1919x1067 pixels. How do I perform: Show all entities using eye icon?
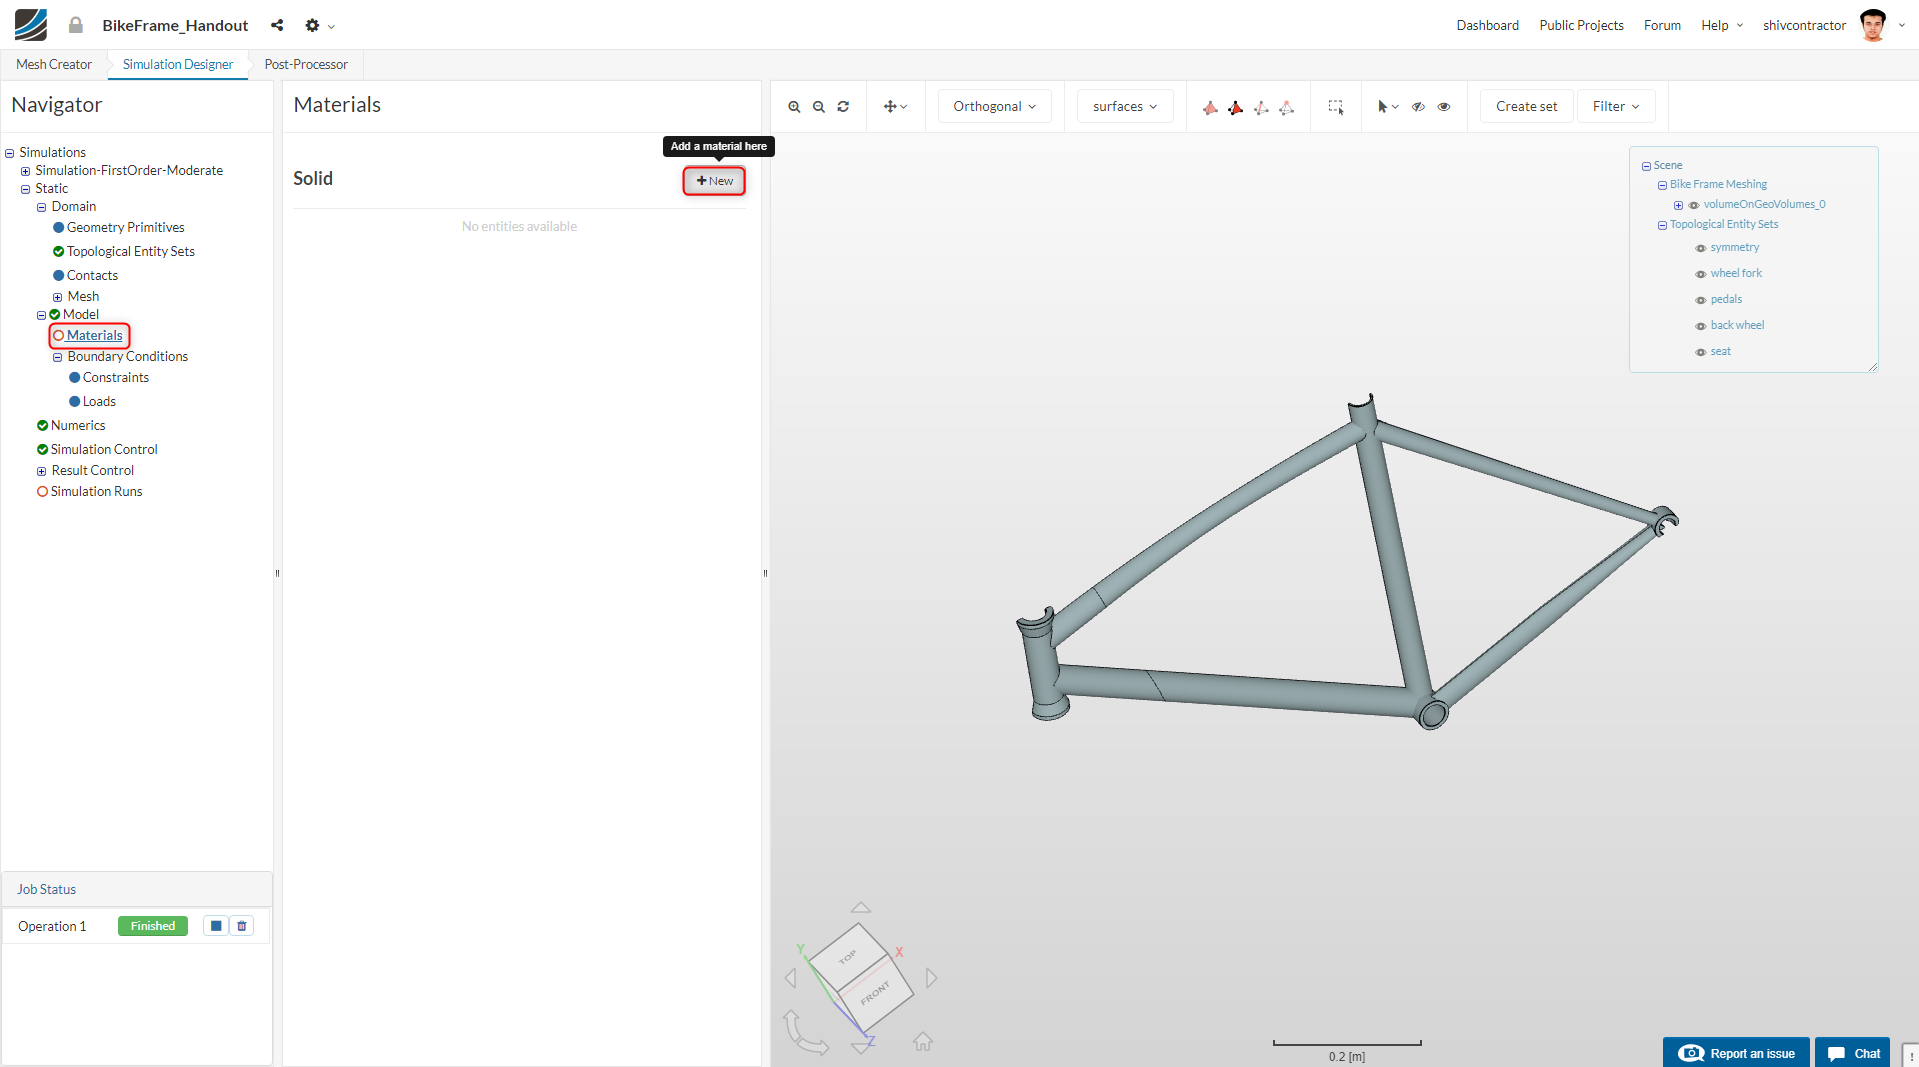tap(1444, 106)
